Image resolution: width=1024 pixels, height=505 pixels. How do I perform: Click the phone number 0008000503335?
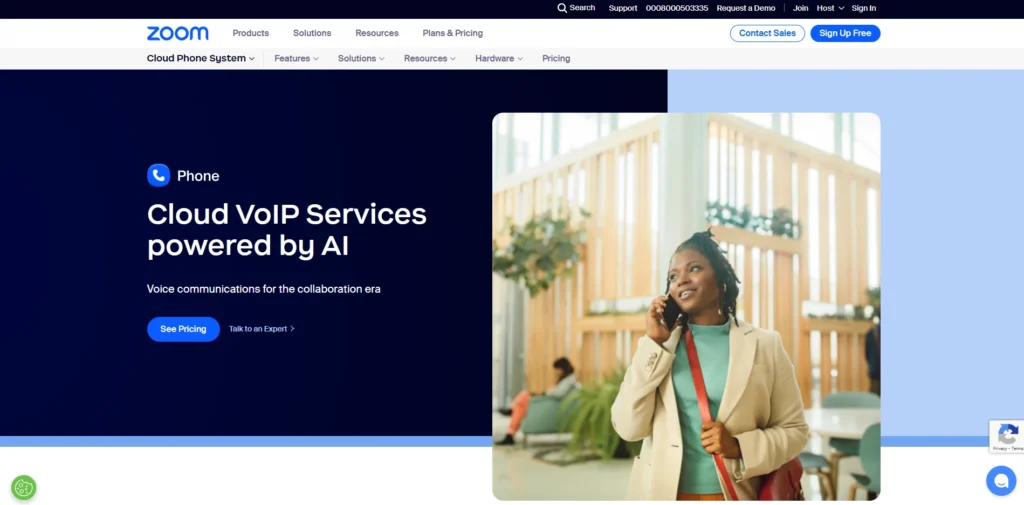(677, 8)
